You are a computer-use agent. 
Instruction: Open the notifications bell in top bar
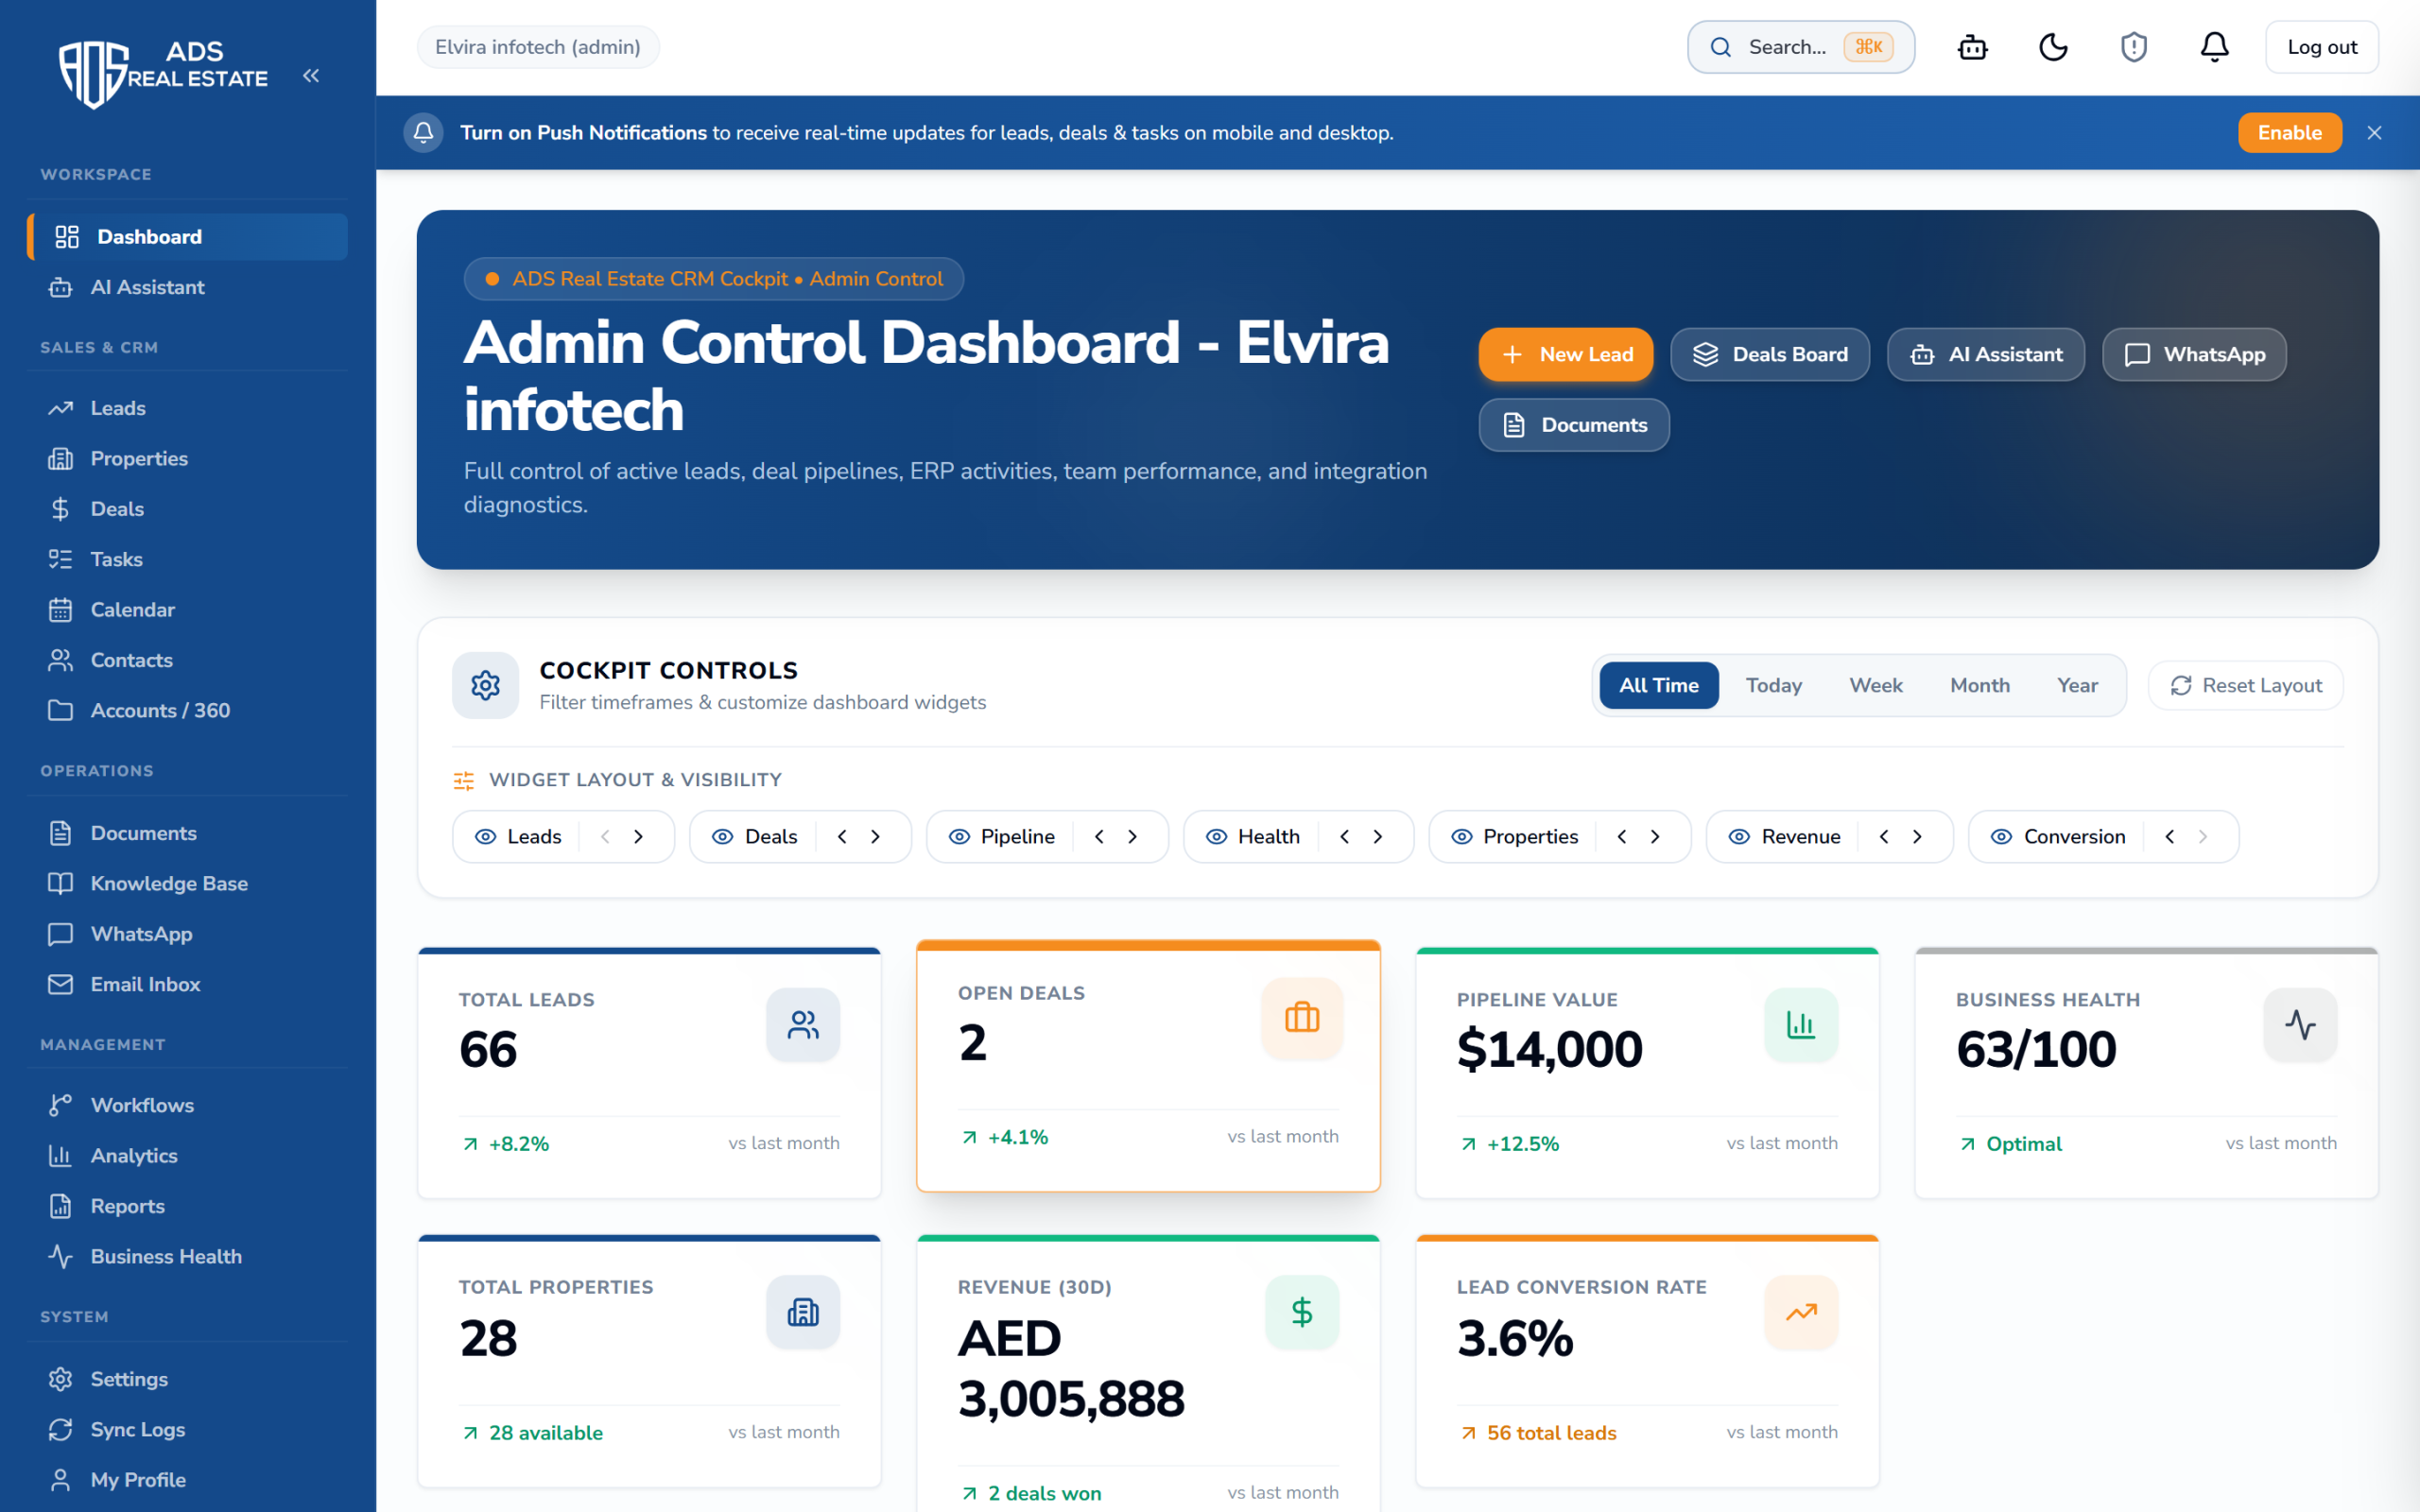[x=2215, y=47]
